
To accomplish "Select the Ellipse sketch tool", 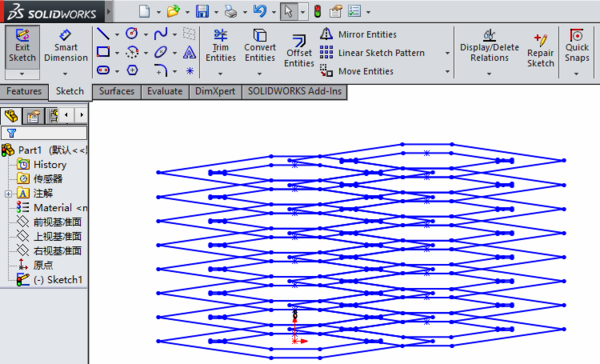I will click(160, 52).
